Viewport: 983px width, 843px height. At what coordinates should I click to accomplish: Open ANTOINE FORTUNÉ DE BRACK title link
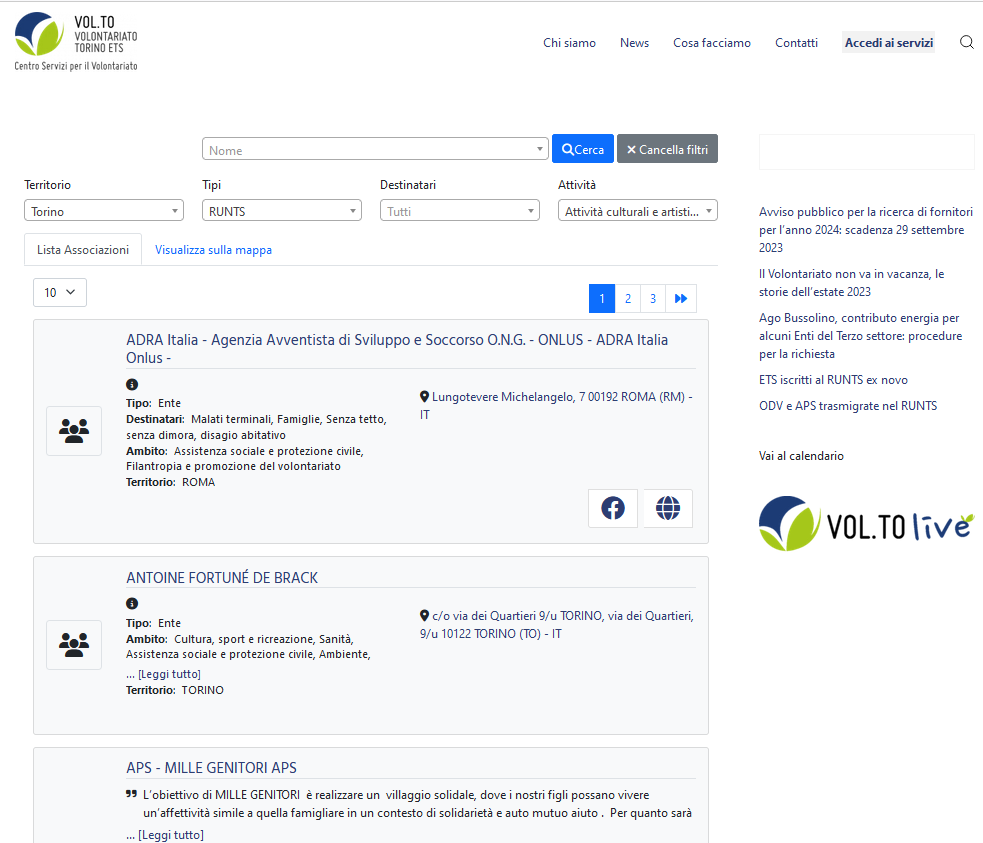tap(222, 577)
